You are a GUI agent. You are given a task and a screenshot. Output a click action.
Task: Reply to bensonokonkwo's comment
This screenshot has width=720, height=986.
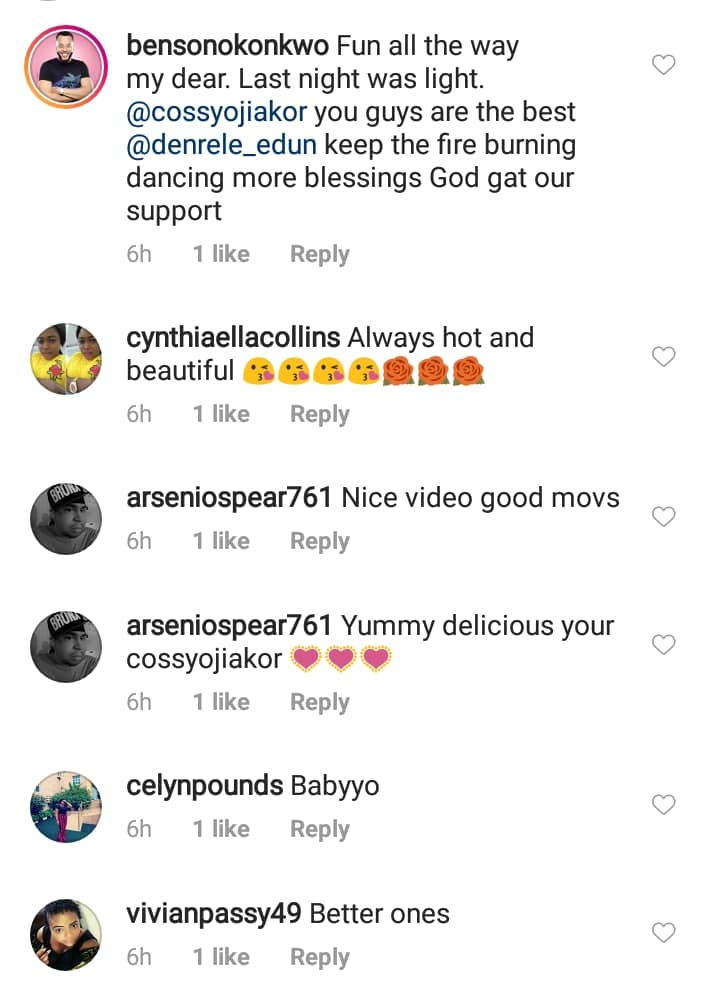tap(319, 254)
